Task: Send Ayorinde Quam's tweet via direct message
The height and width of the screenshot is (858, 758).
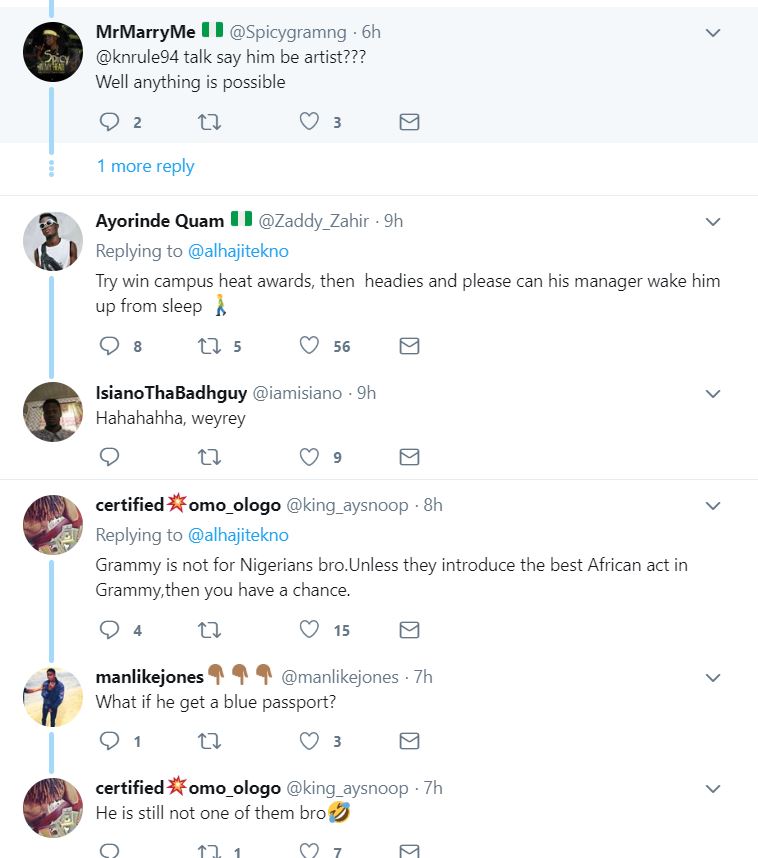Action: (409, 346)
